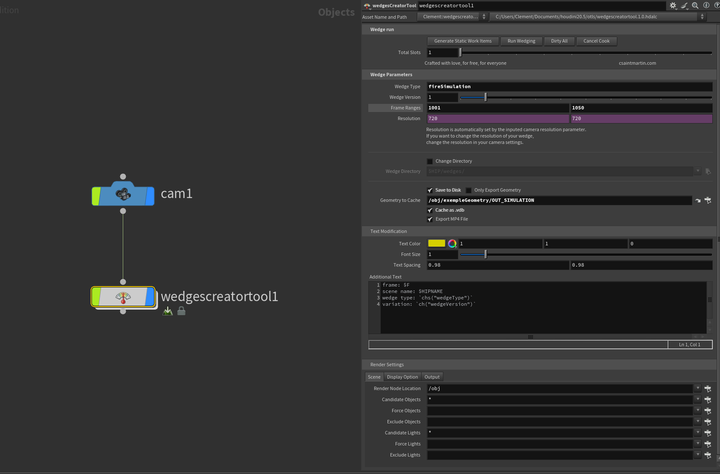Image resolution: width=720 pixels, height=474 pixels.
Task: Click node chooser icon for Geometry to Cache
Action: coord(708,200)
